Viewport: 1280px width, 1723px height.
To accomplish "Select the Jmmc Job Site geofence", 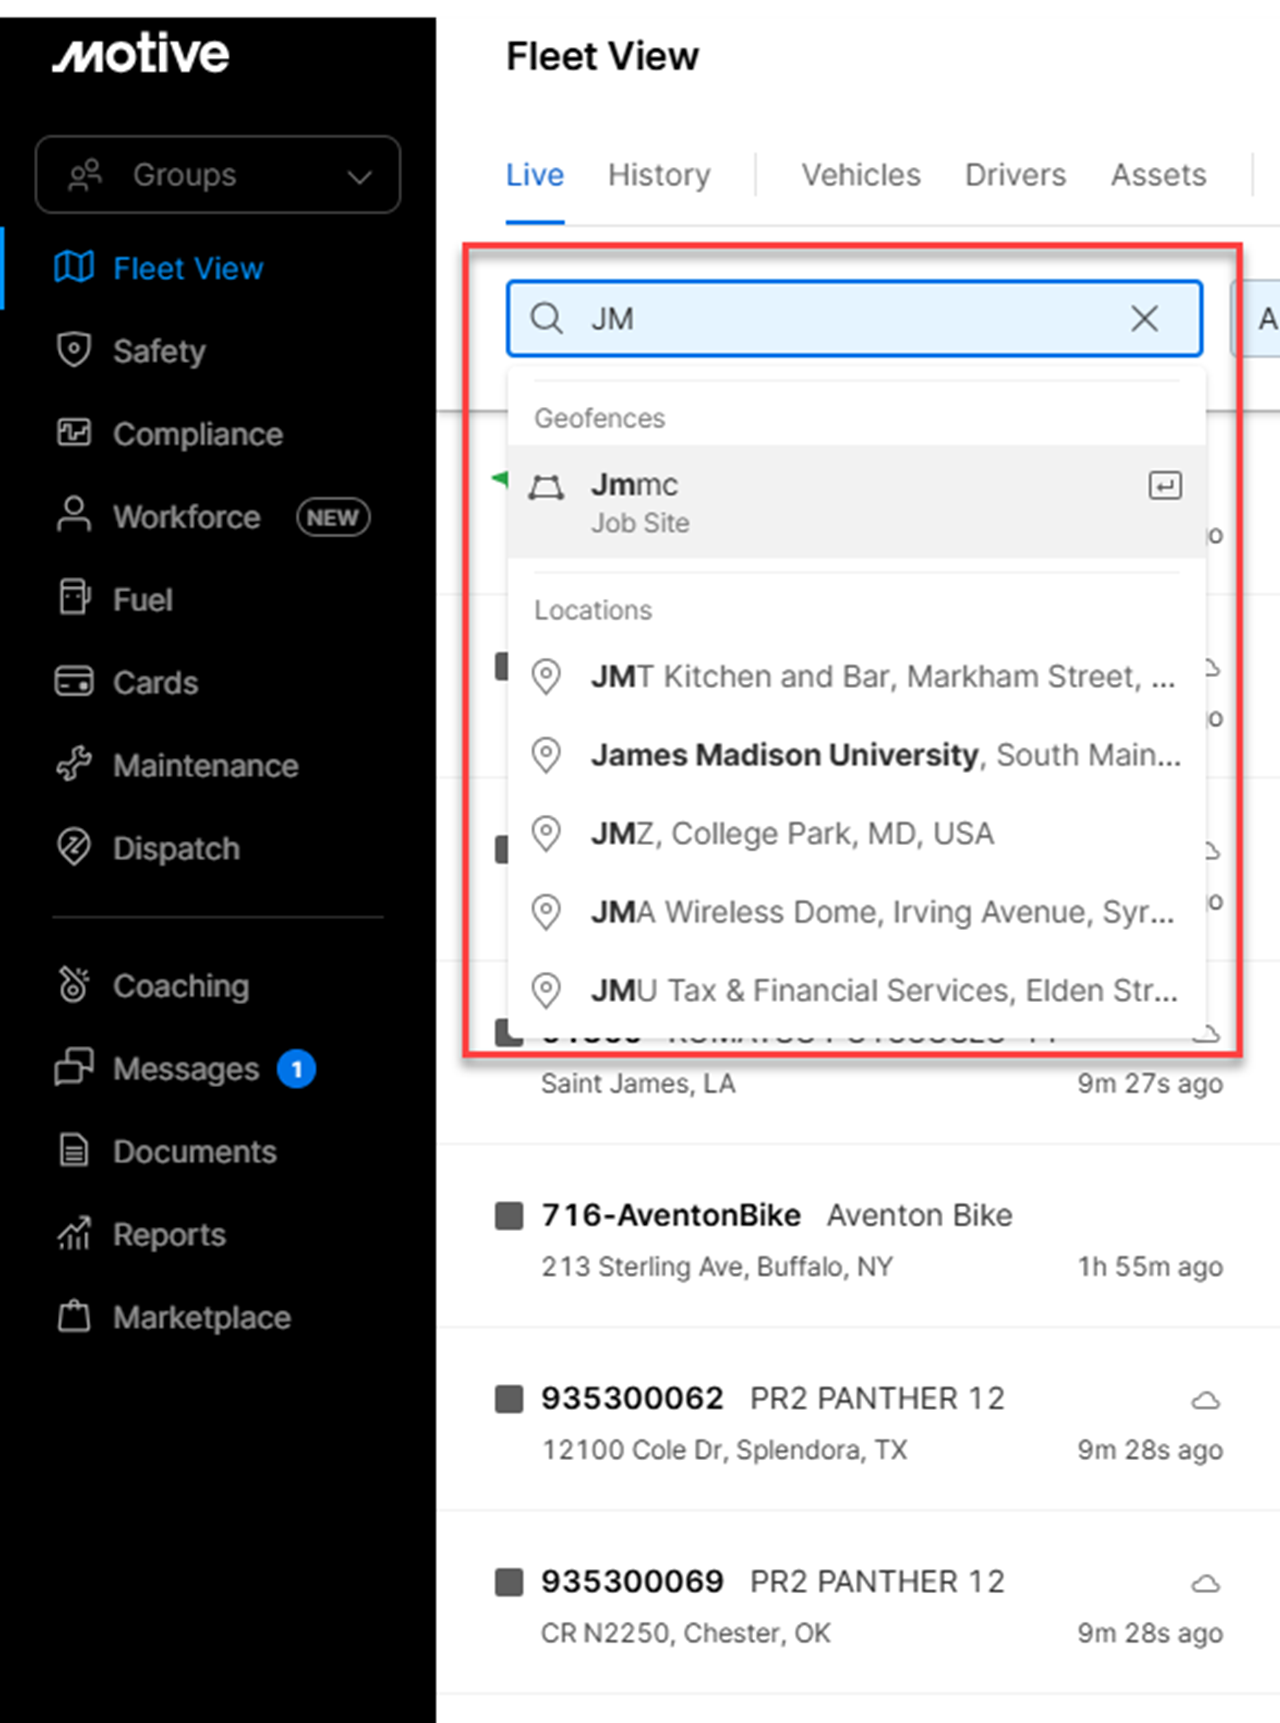I will (857, 502).
